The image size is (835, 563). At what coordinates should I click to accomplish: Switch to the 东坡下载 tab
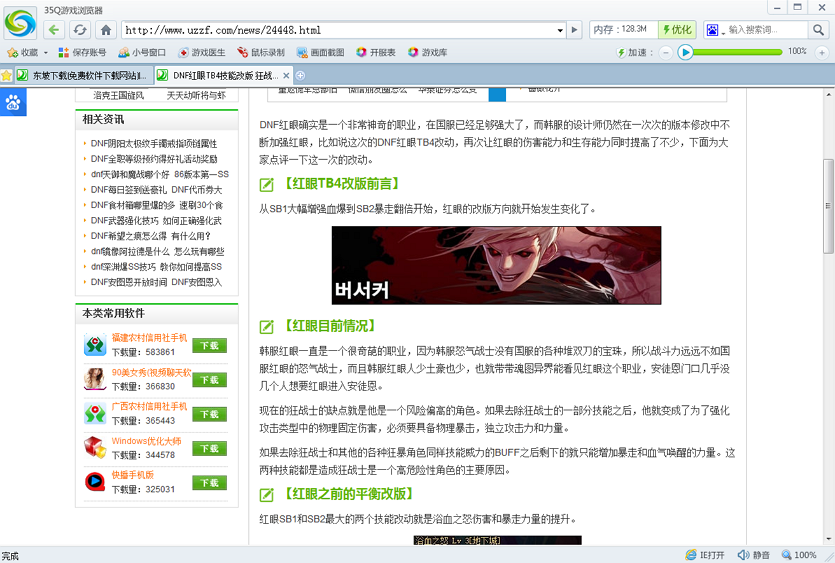pos(84,76)
